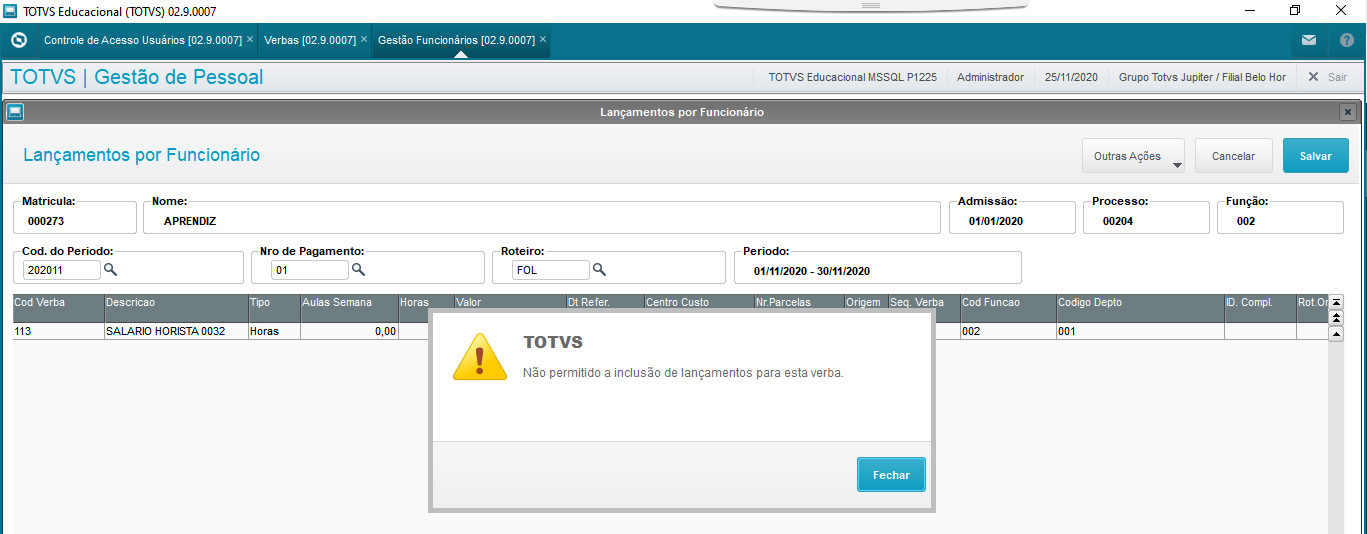This screenshot has width=1367, height=534.
Task: Click the Cod. do Periodo field 202011
Action: tap(62, 270)
